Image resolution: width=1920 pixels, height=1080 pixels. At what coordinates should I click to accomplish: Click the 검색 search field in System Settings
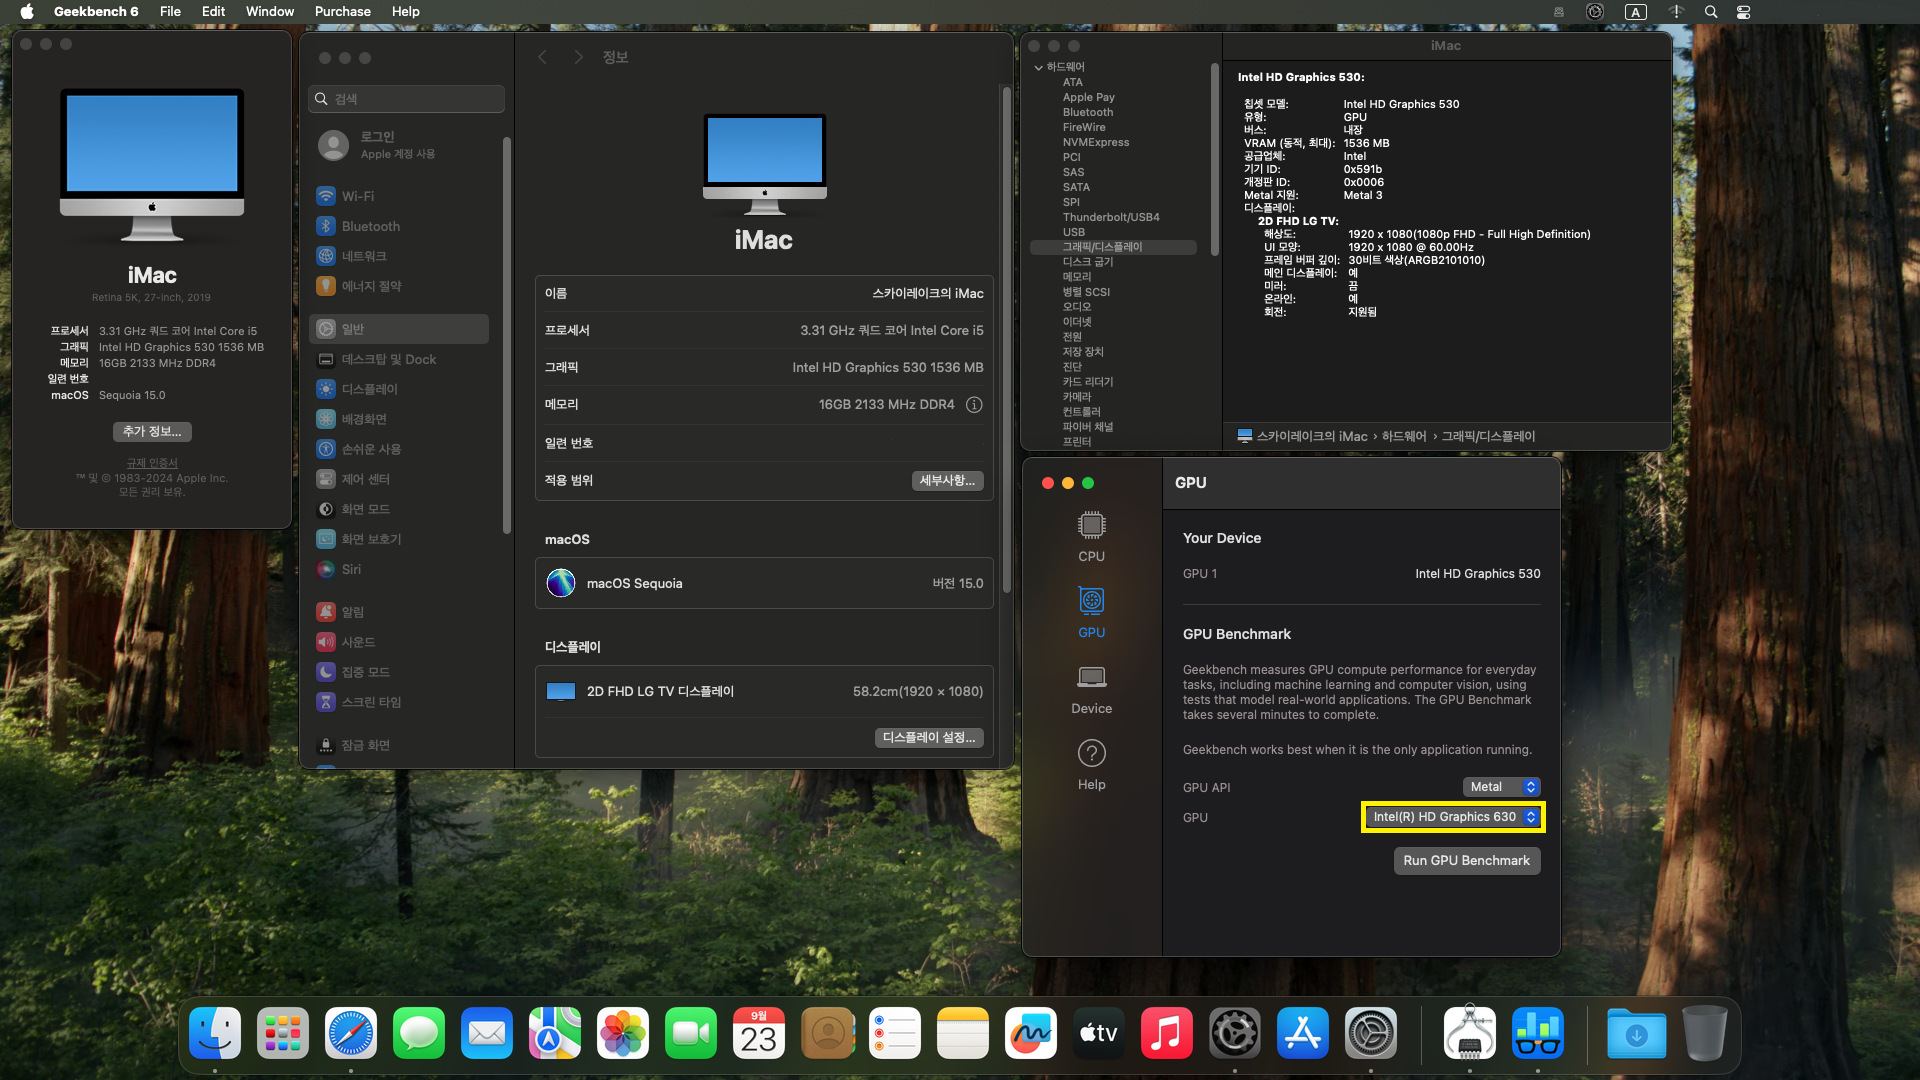407,99
